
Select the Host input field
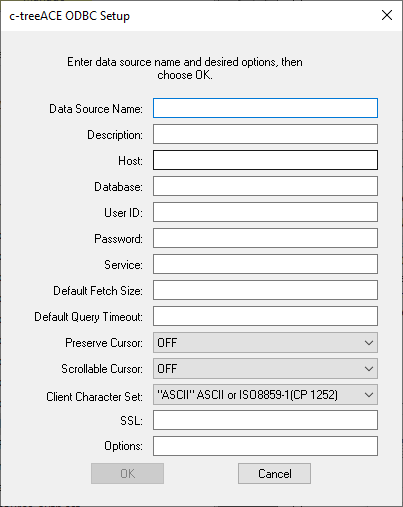[x=265, y=160]
